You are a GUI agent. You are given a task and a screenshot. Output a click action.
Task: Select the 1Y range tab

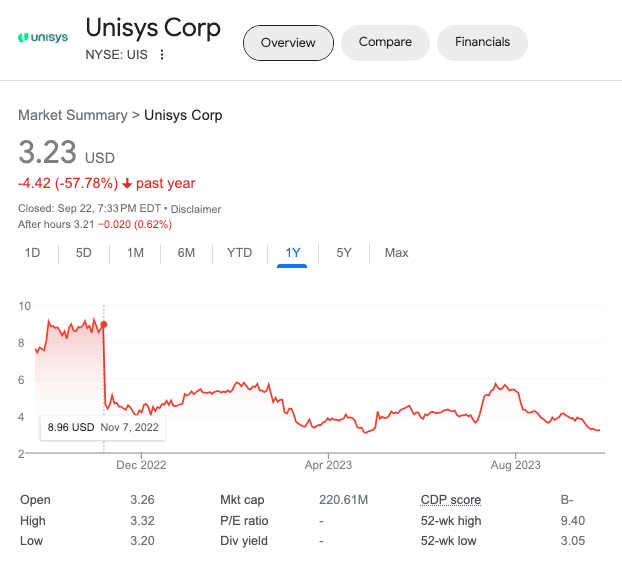point(293,254)
